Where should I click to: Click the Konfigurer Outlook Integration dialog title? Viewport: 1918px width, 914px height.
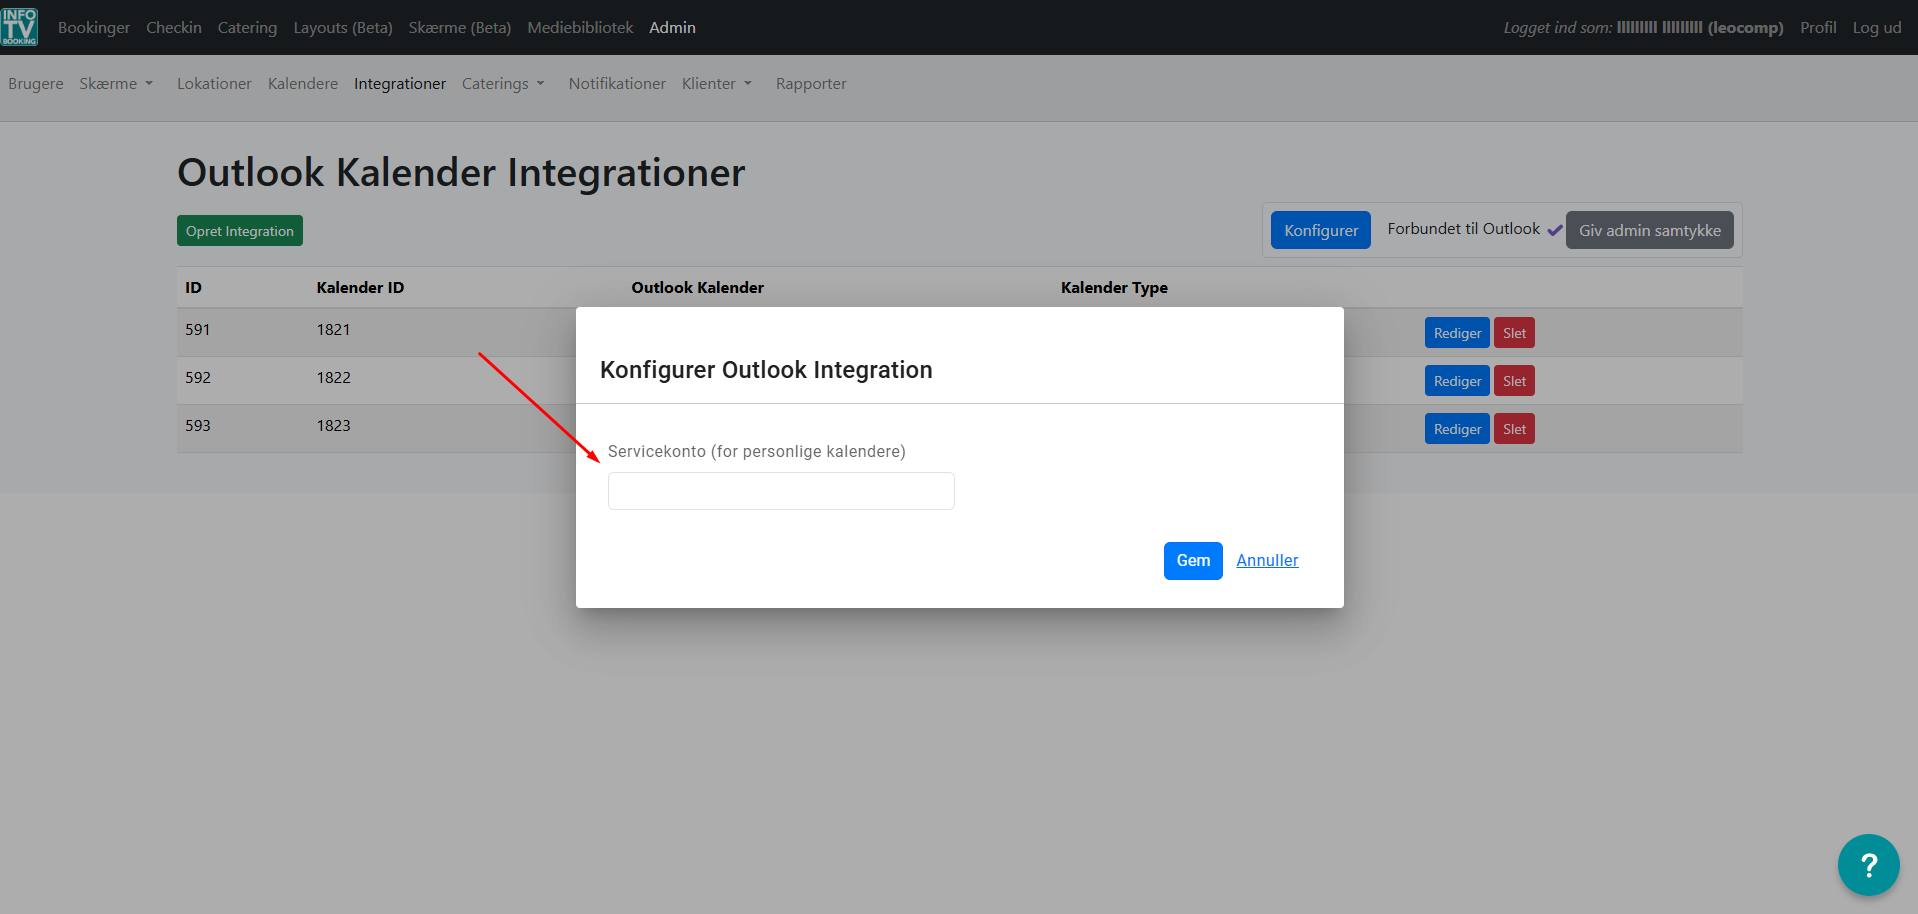point(766,370)
